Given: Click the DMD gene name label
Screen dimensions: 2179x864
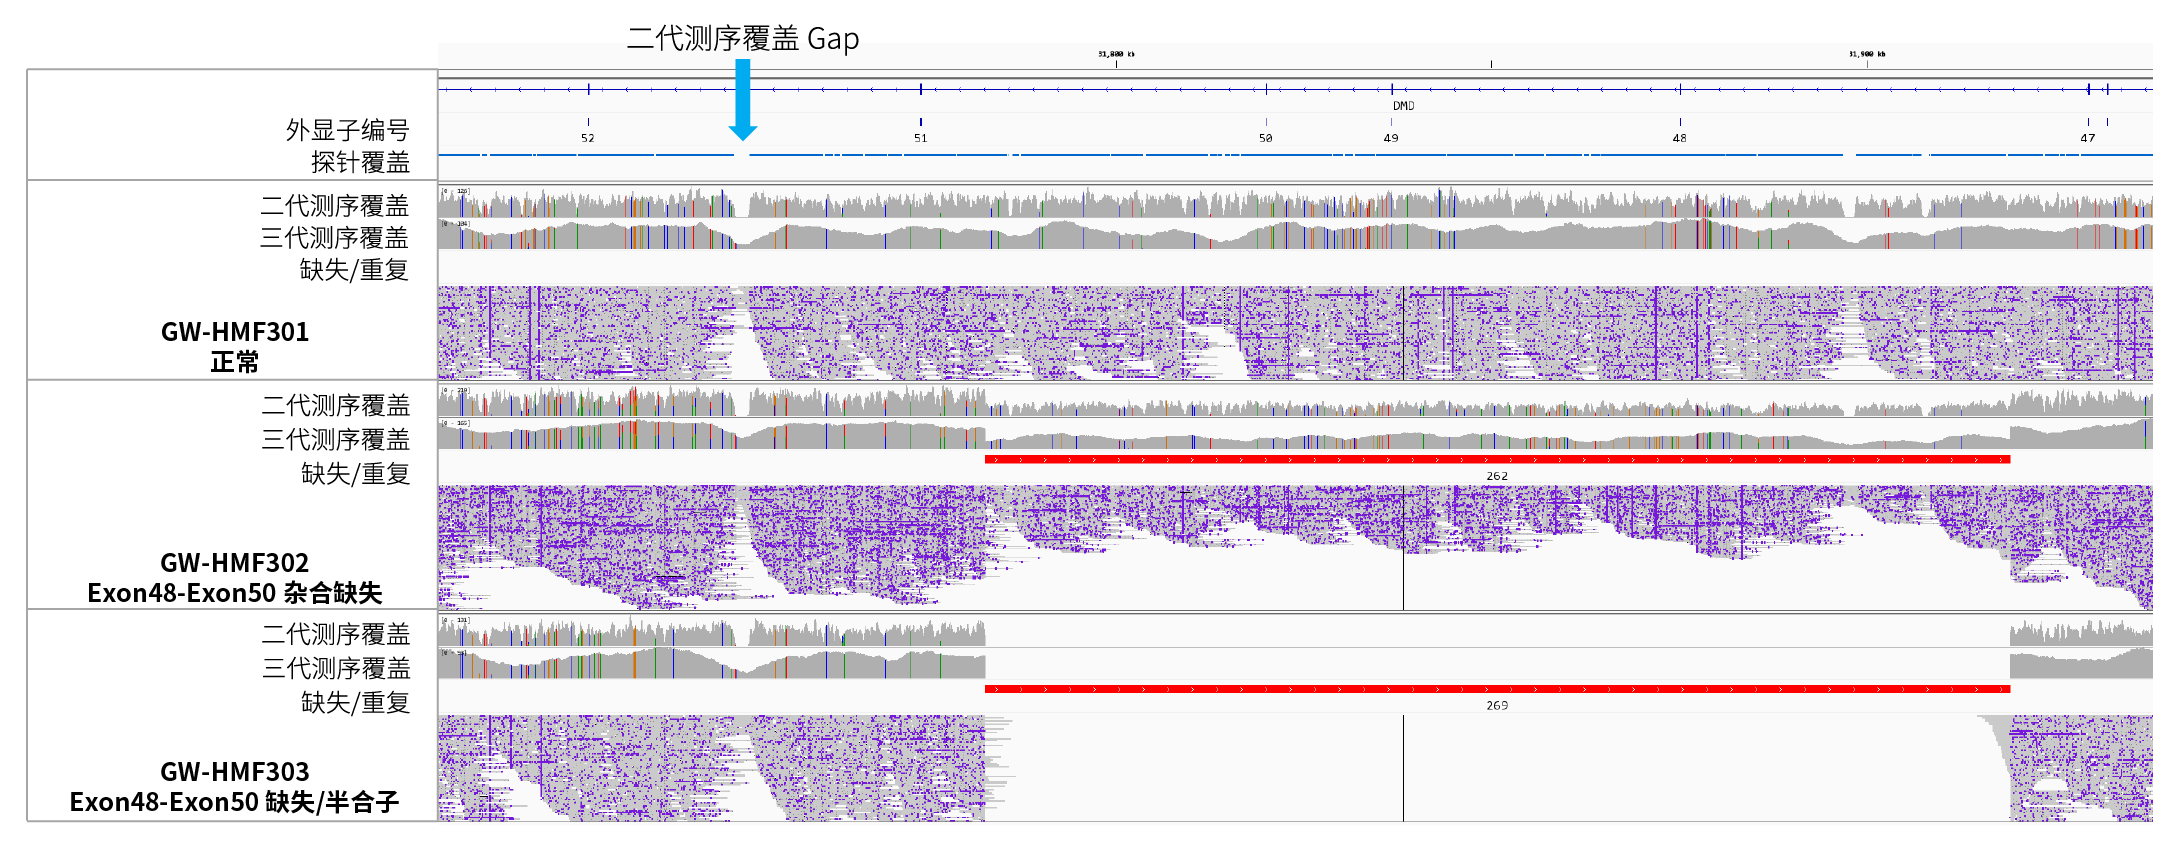Looking at the screenshot, I should [1403, 106].
